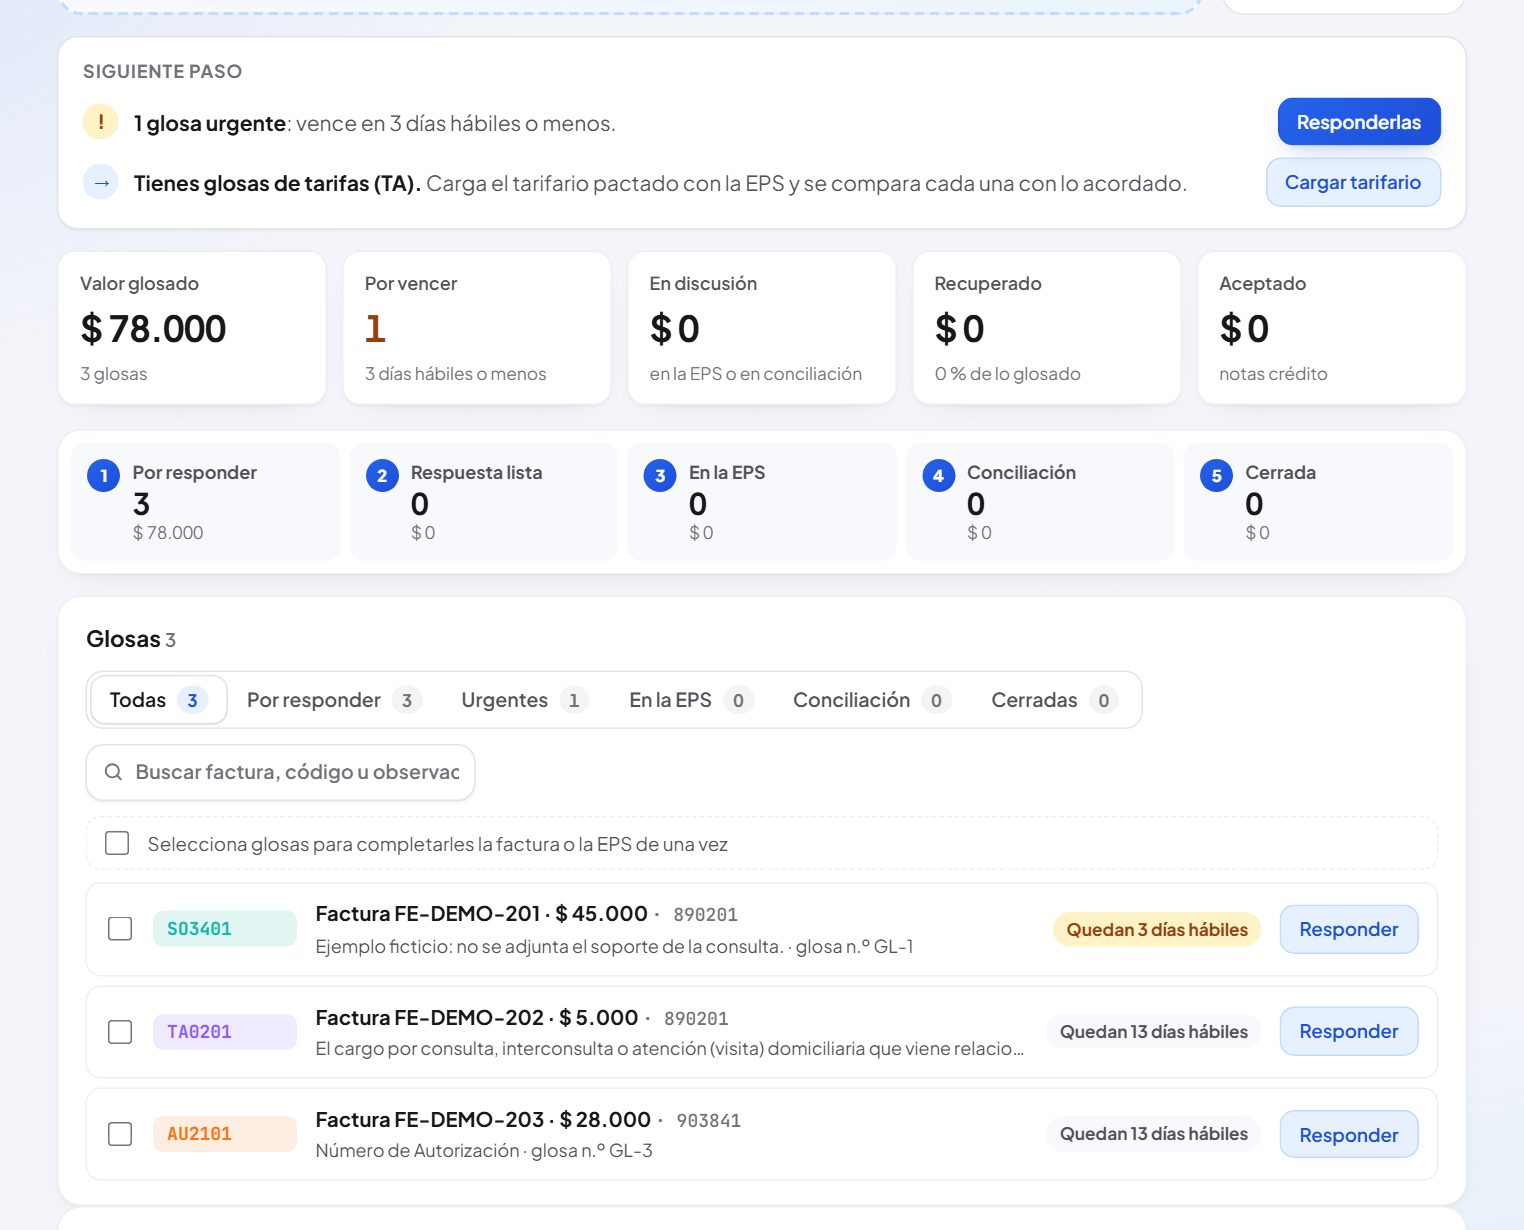Select step 5 Cerrada circle

1216,475
